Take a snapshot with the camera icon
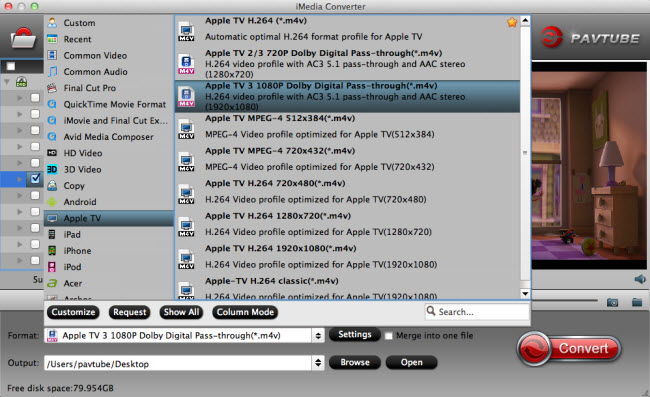This screenshot has height=397, width=650. point(612,303)
